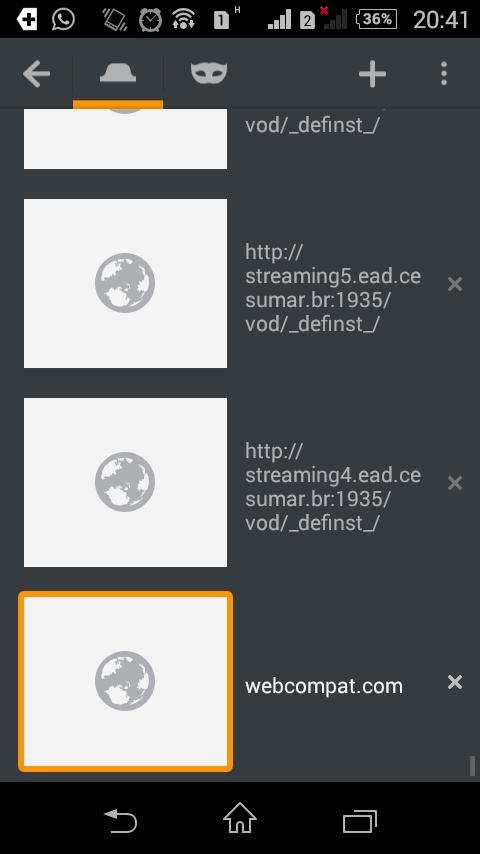Switch to normal tabs hat icon
The image size is (480, 854).
click(118, 73)
